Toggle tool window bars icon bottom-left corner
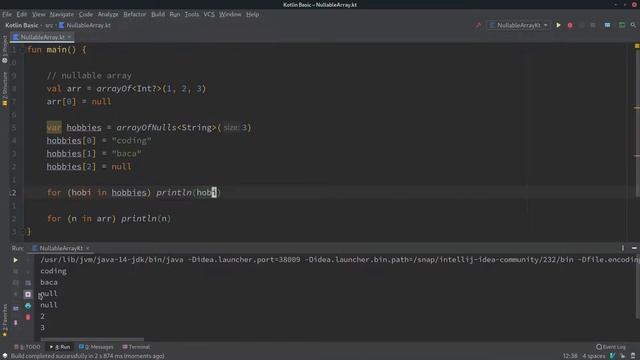Image resolution: width=640 pixels, height=360 pixels. 4,356
